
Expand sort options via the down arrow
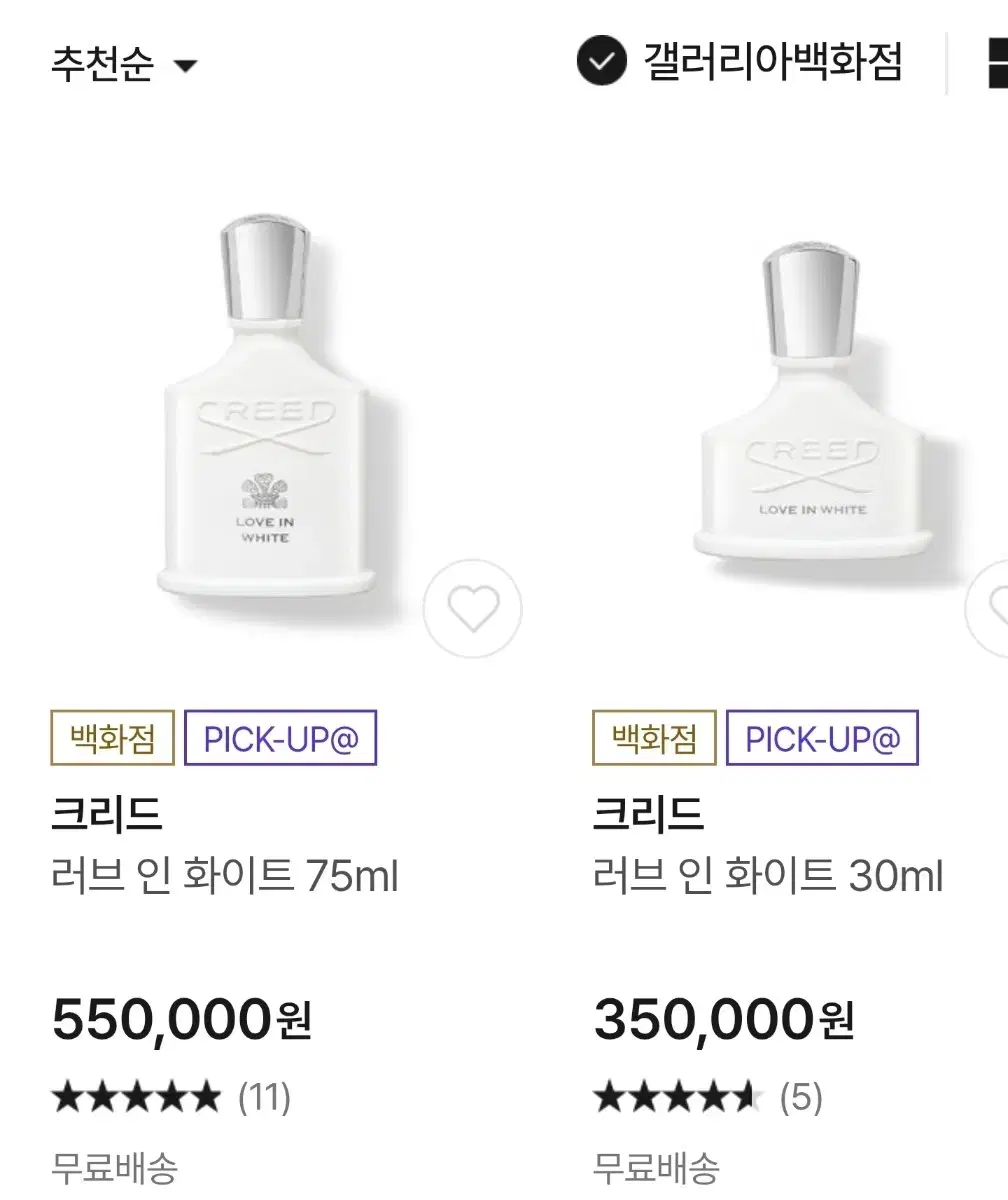pyautogui.click(x=186, y=67)
